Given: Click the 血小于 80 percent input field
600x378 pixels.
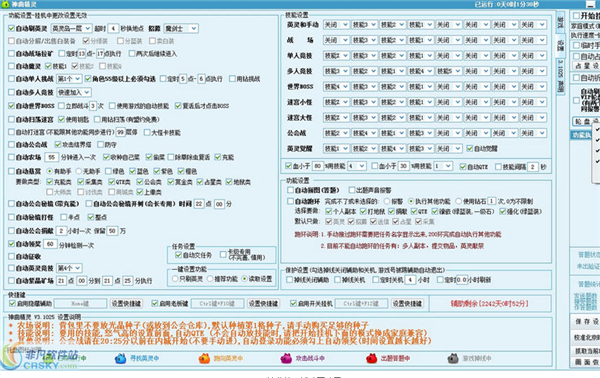Looking at the screenshot, I should pos(317,166).
